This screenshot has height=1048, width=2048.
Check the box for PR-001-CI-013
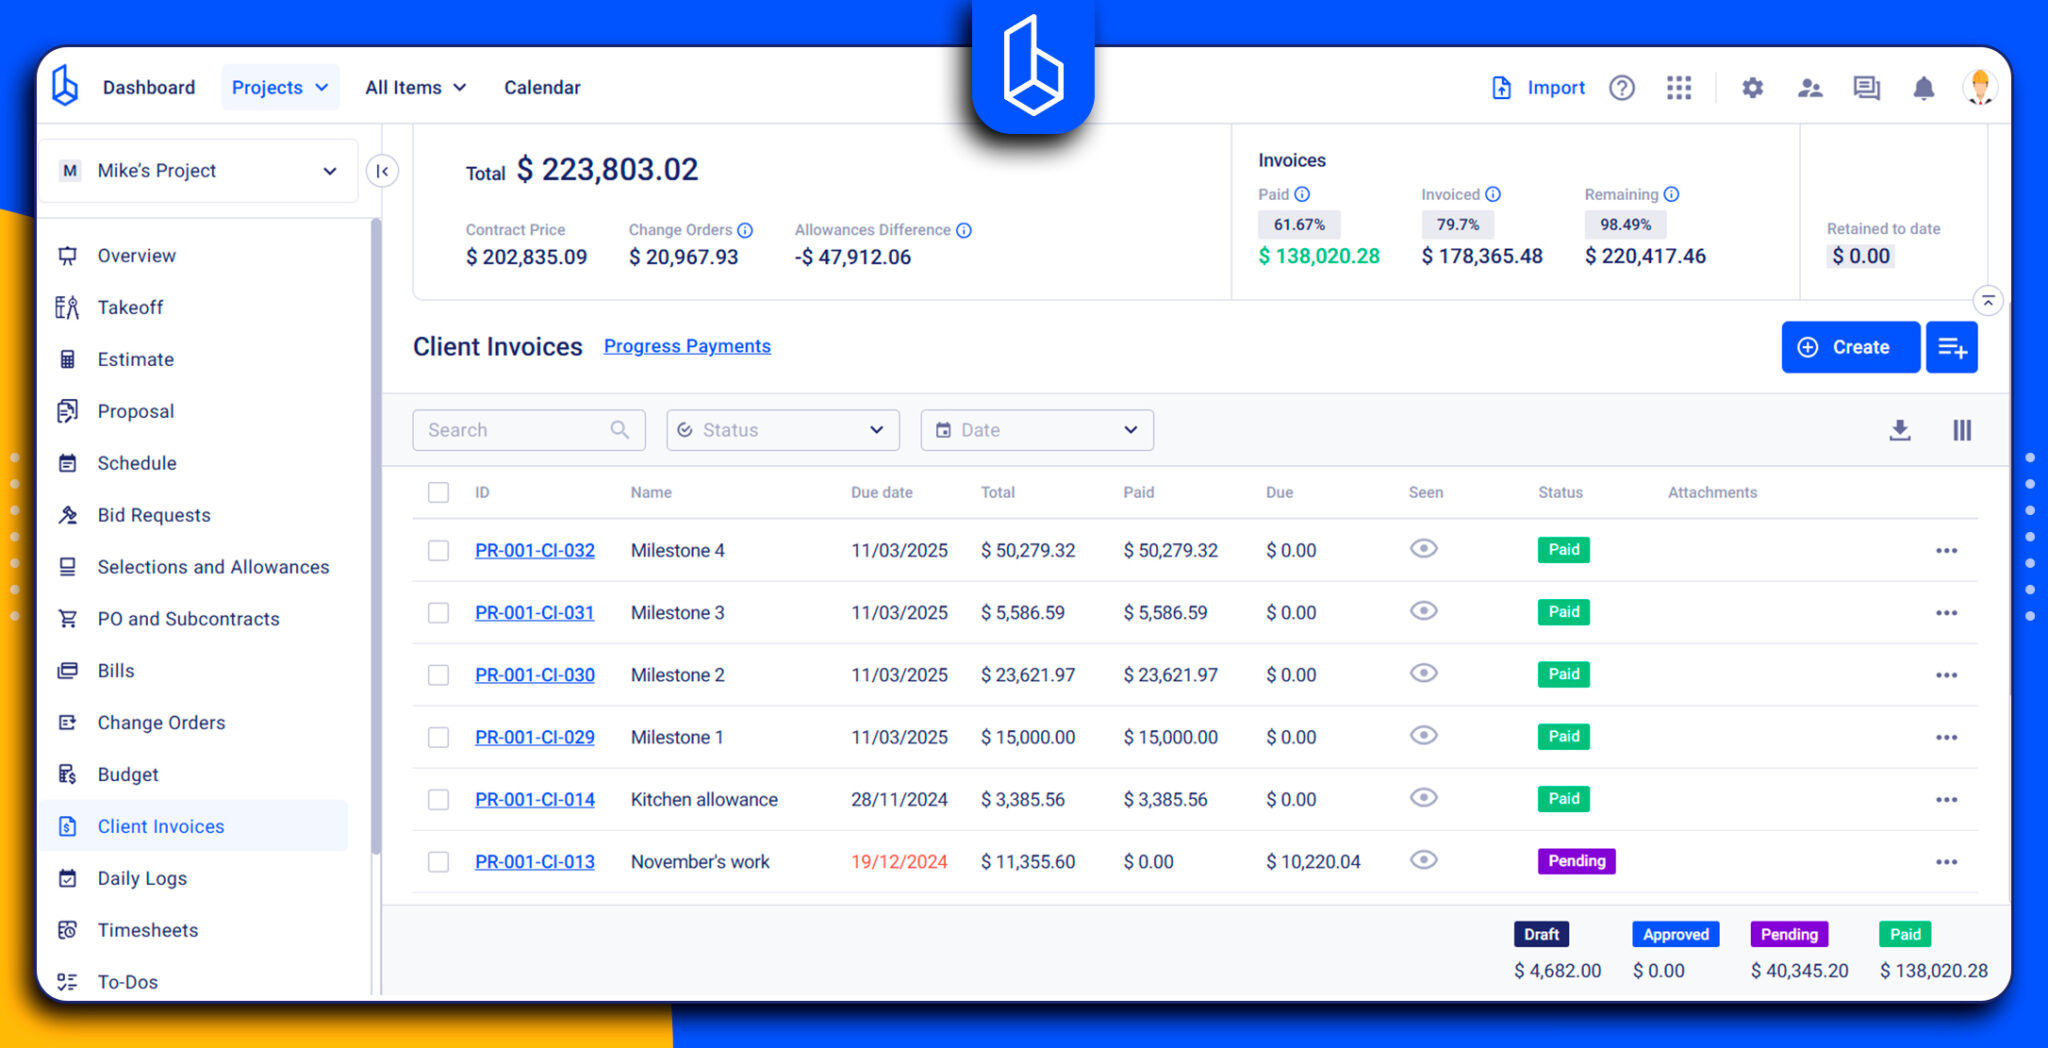(438, 862)
